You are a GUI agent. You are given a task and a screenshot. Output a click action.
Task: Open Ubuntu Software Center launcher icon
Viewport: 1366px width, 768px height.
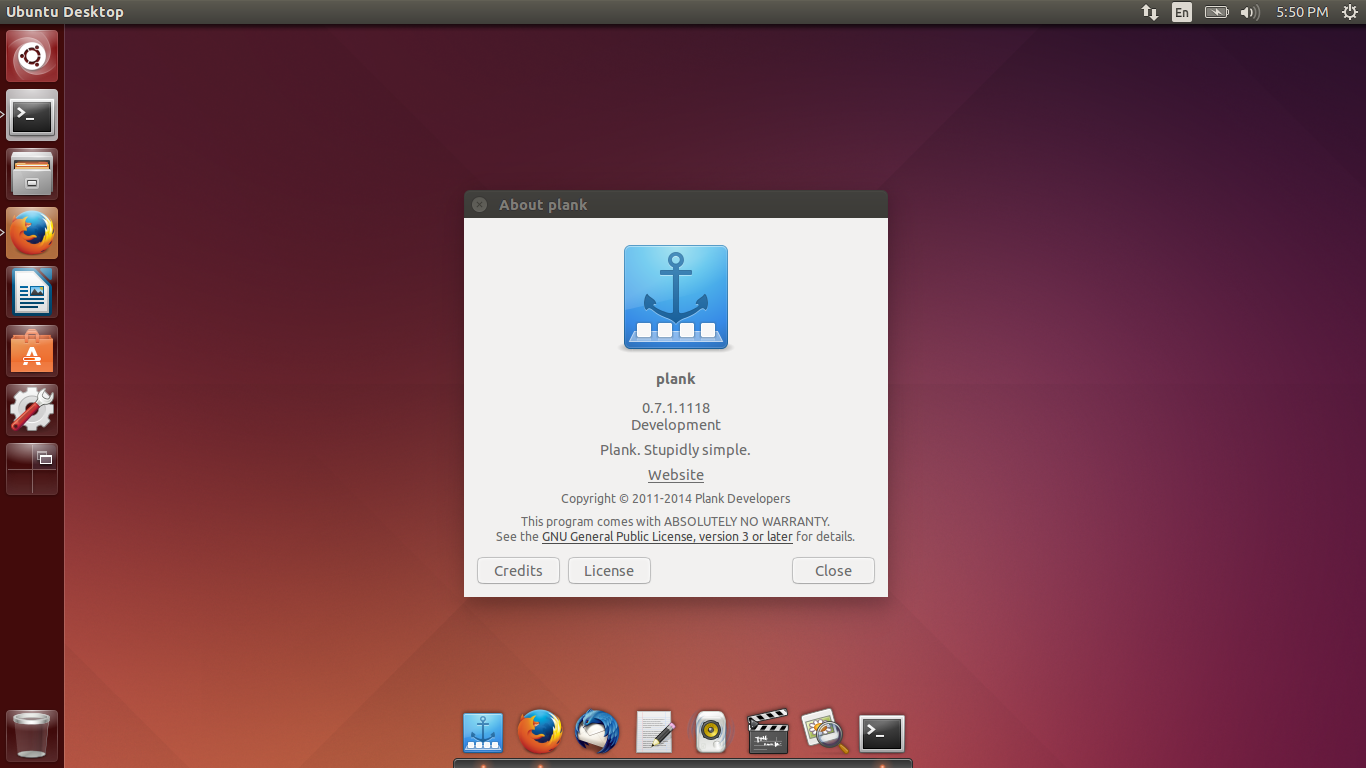pyautogui.click(x=32, y=351)
